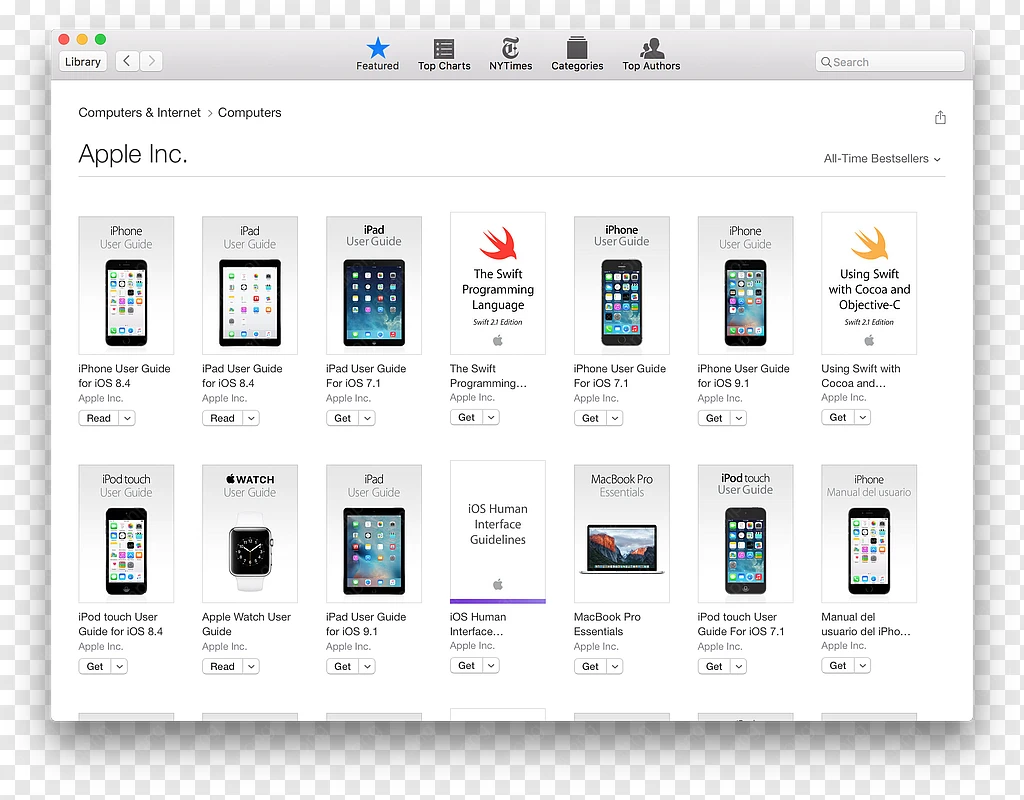Get The Swift Programming book
The image size is (1024, 800).
coord(466,417)
